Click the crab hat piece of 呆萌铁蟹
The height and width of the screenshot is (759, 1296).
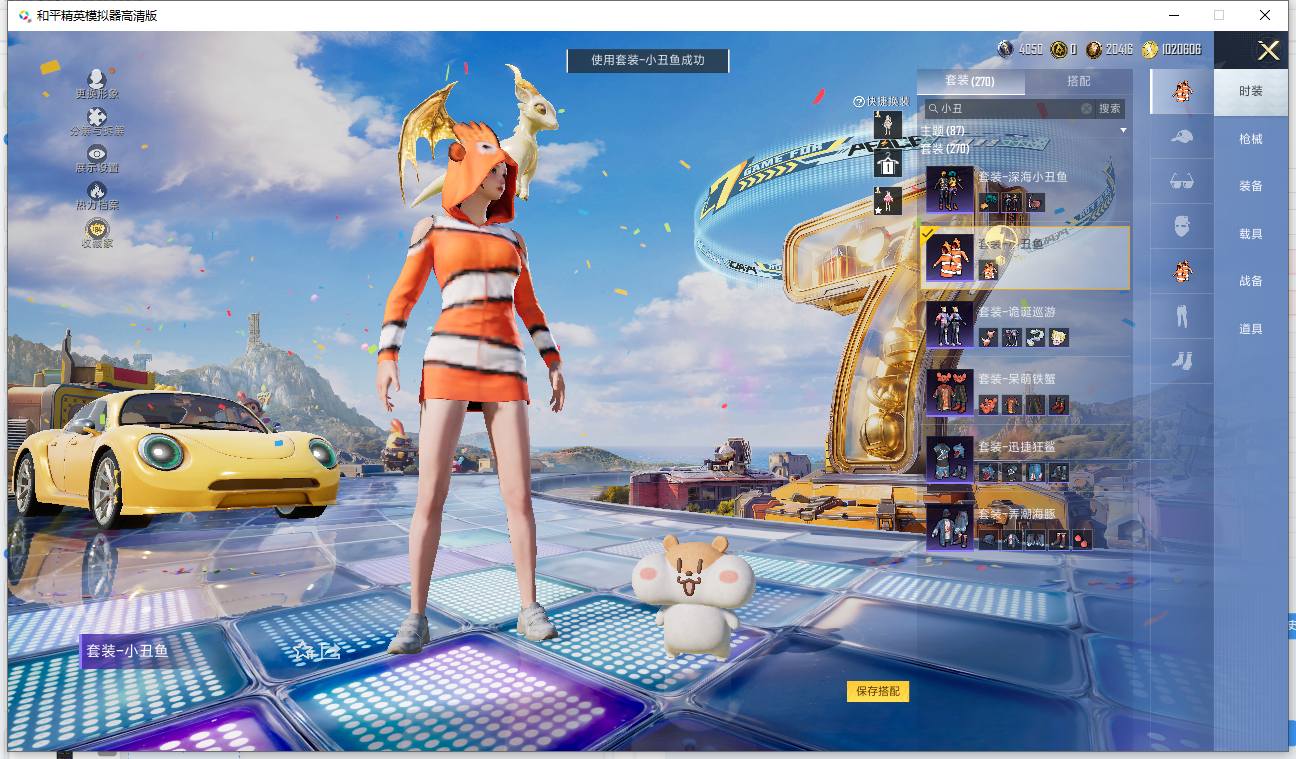988,404
